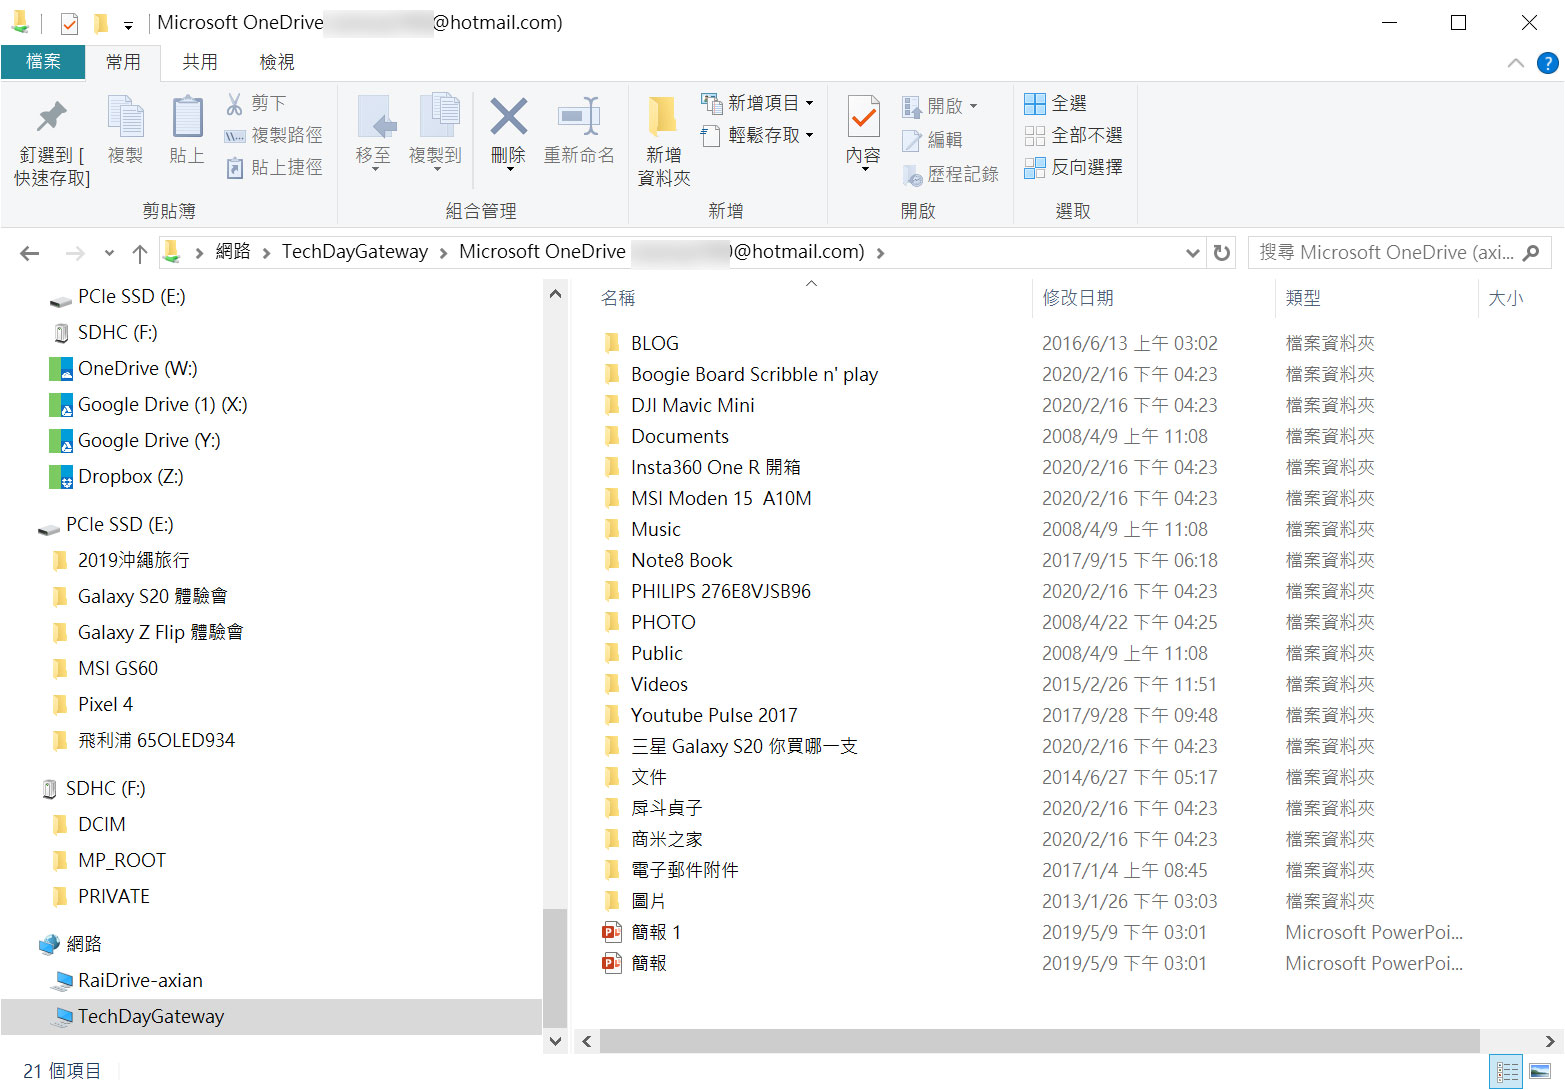Viewport: 1565px width, 1090px height.
Task: Select TechDayGateway in the navigation tree
Action: (x=139, y=1016)
